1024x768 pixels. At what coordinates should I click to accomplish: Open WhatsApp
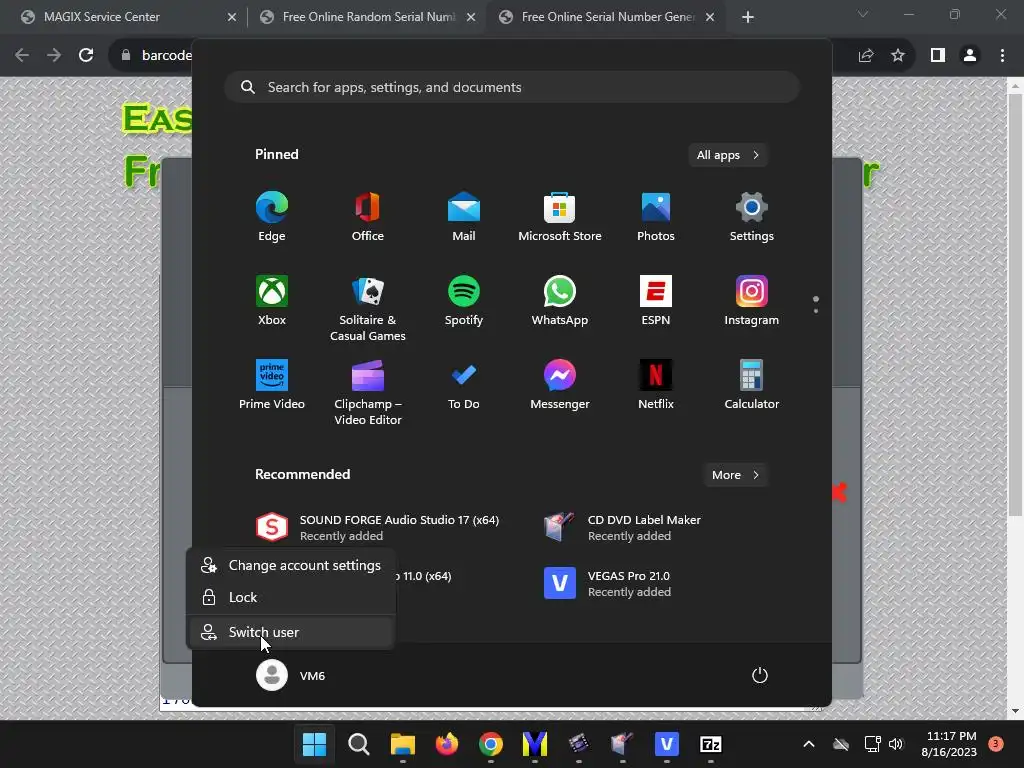tap(560, 300)
